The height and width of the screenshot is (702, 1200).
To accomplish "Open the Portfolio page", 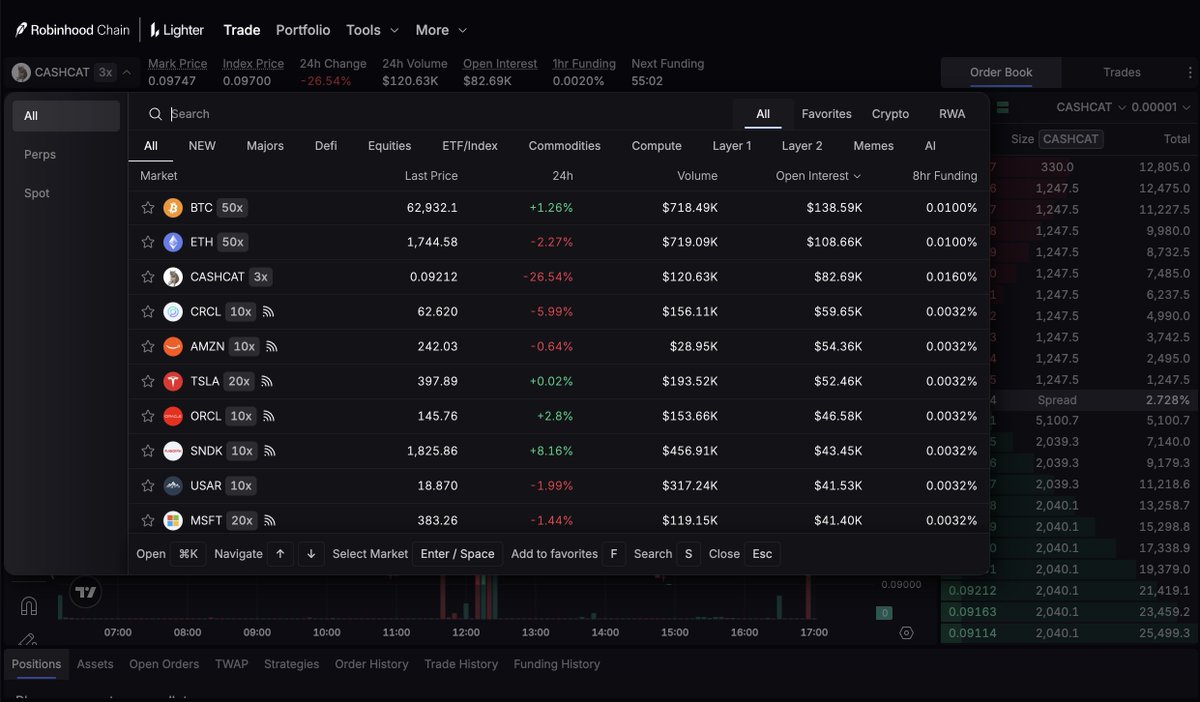I will 303,30.
